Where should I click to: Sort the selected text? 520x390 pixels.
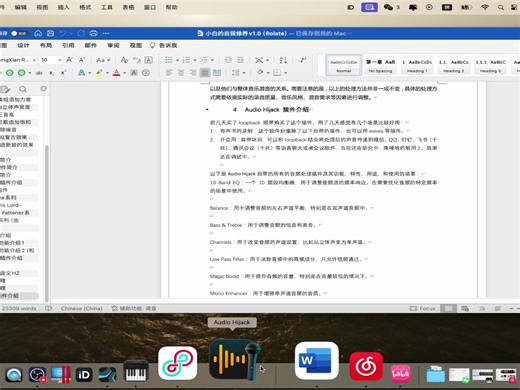283,60
